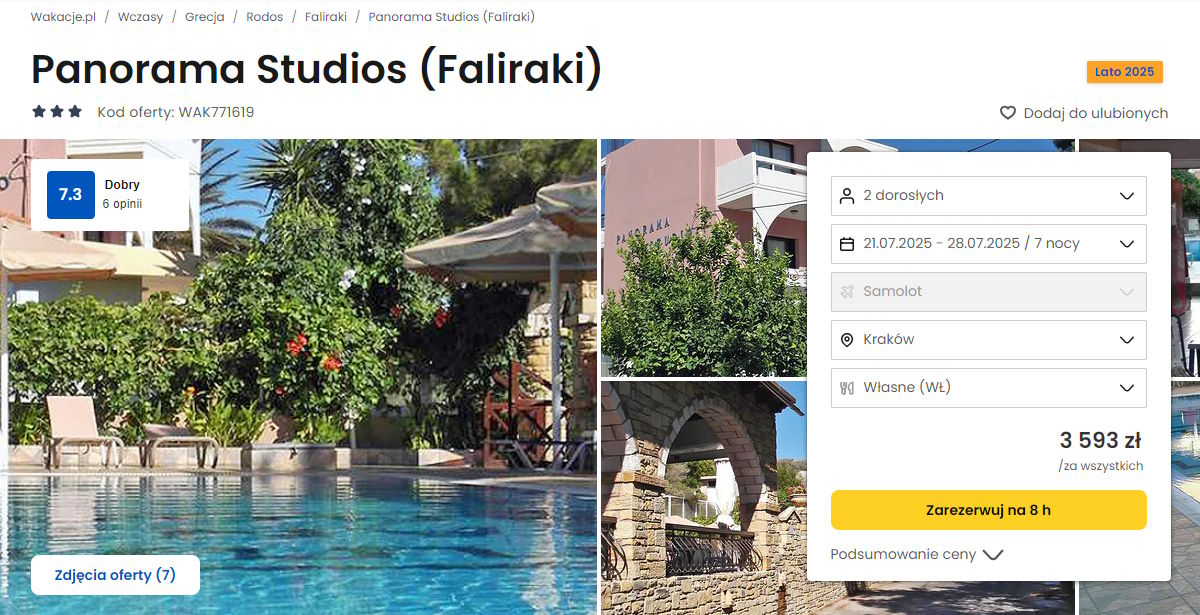Click the 7.3 rating score badge
Image resolution: width=1200 pixels, height=615 pixels.
pos(71,195)
